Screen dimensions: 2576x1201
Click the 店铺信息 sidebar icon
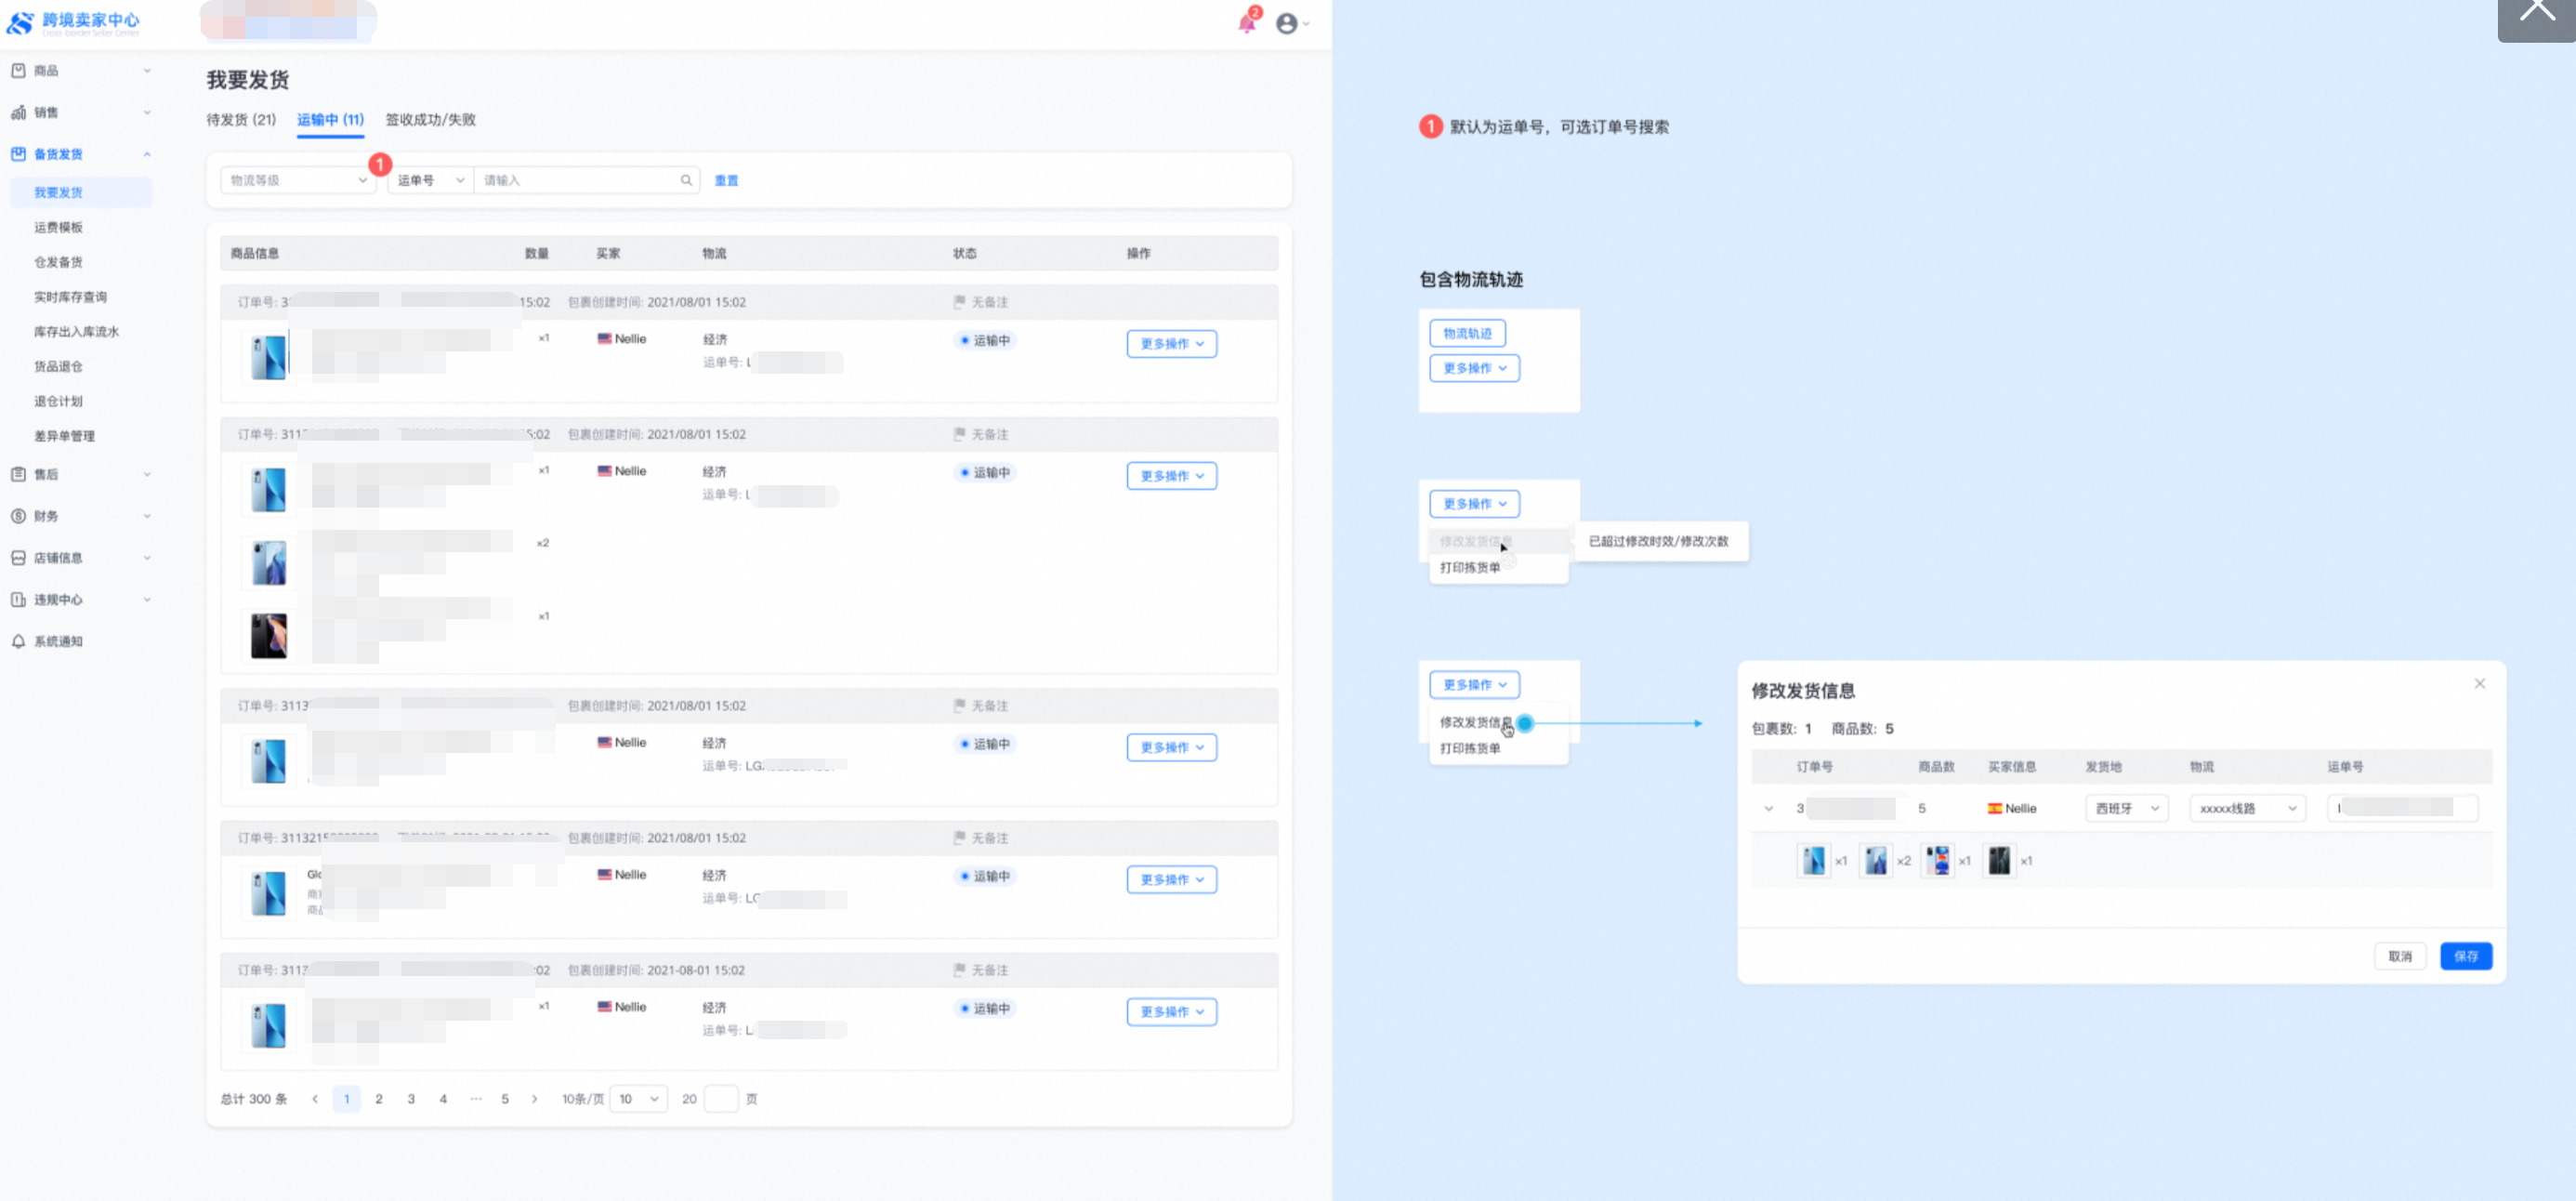pyautogui.click(x=18, y=558)
